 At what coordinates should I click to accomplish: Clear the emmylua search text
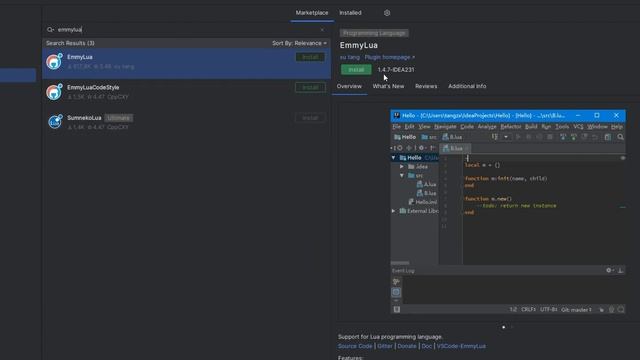322,29
